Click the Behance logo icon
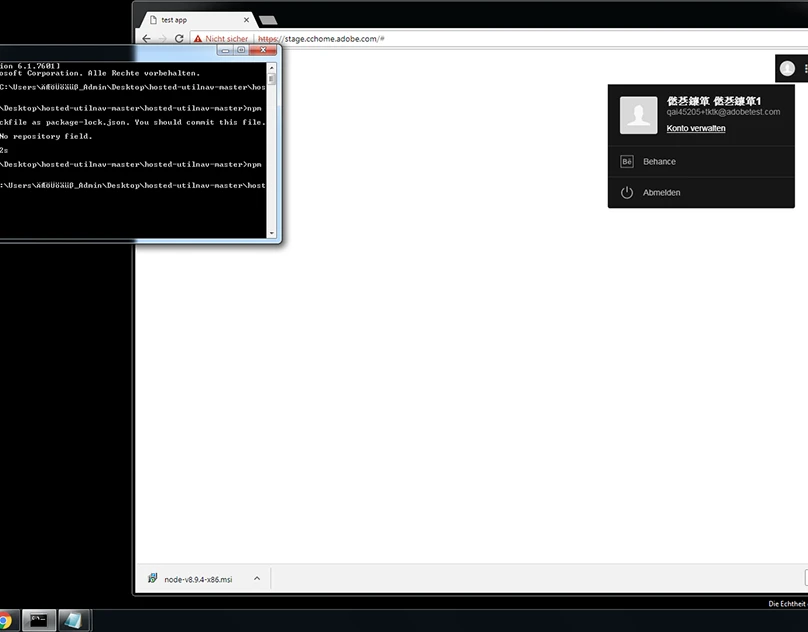808x632 pixels. [627, 161]
